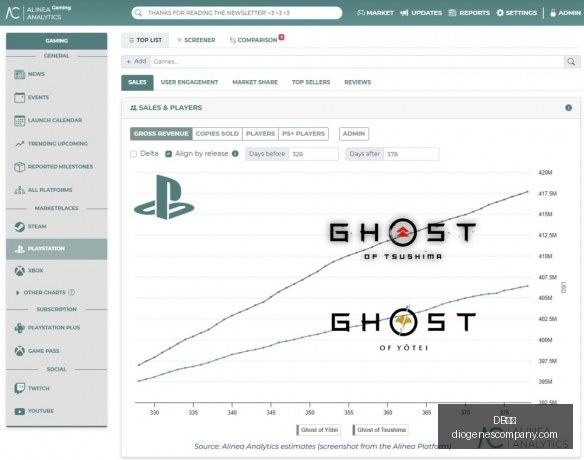
Task: Switch chart to Players
Action: tap(260, 134)
